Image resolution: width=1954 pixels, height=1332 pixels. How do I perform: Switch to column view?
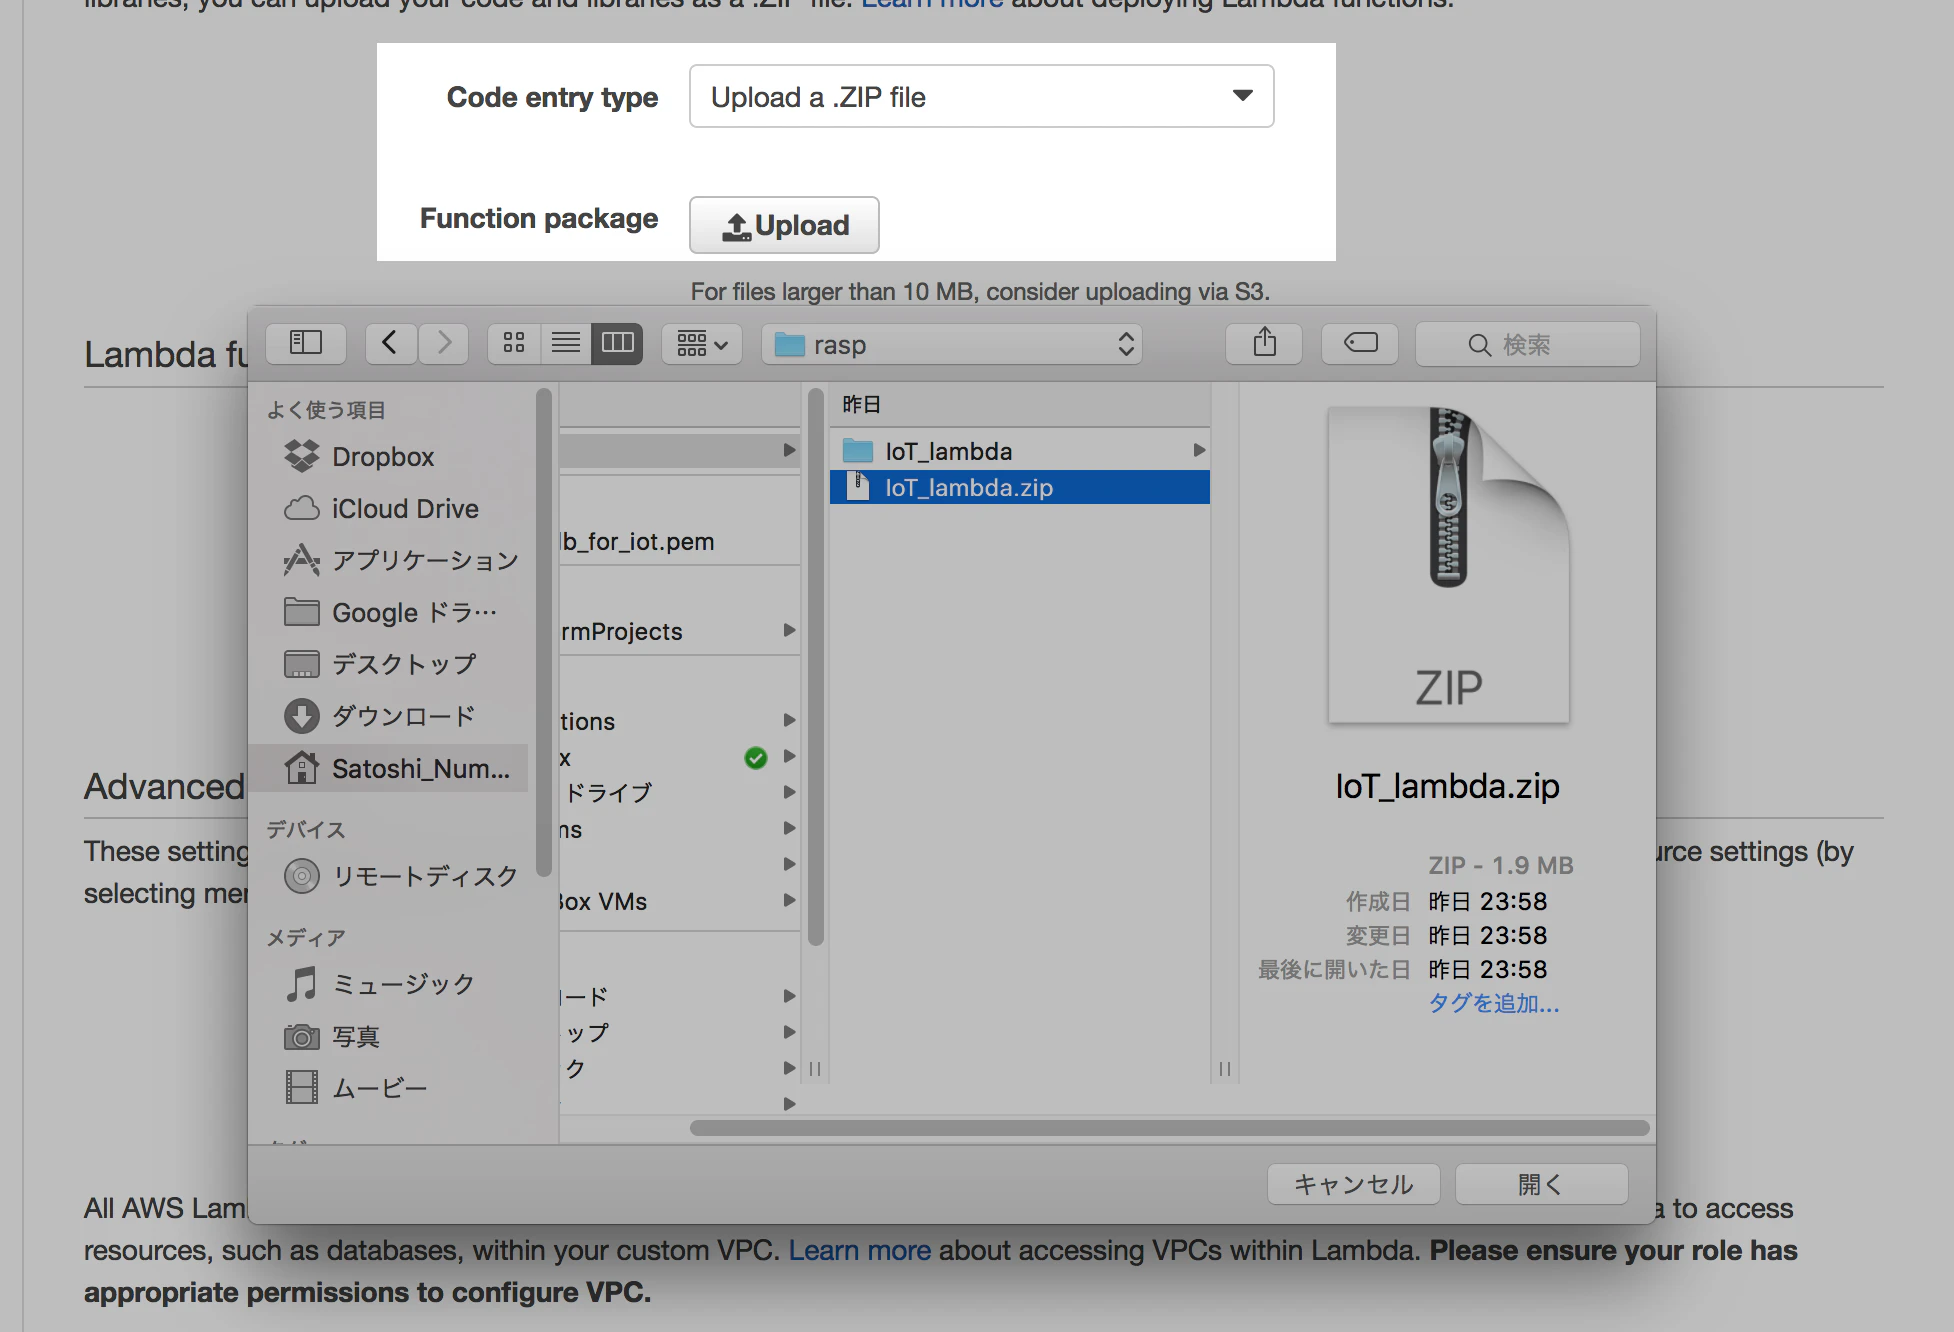pyautogui.click(x=618, y=344)
